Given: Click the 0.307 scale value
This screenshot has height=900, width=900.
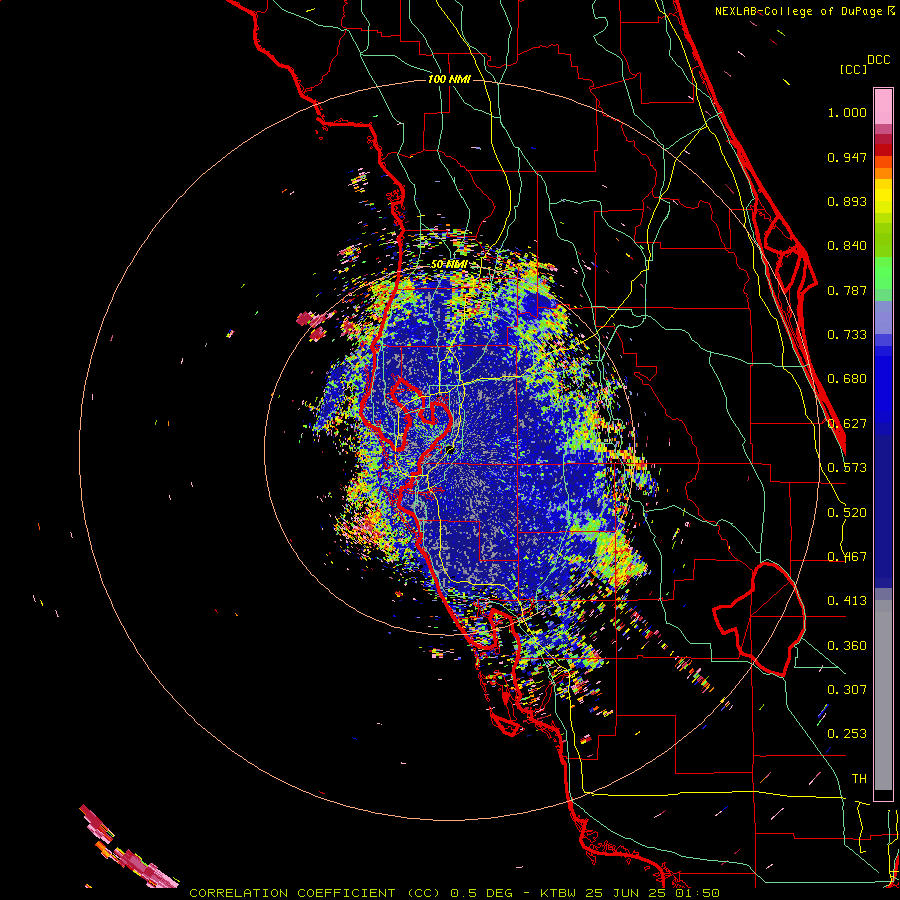Looking at the screenshot, I should point(847,690).
